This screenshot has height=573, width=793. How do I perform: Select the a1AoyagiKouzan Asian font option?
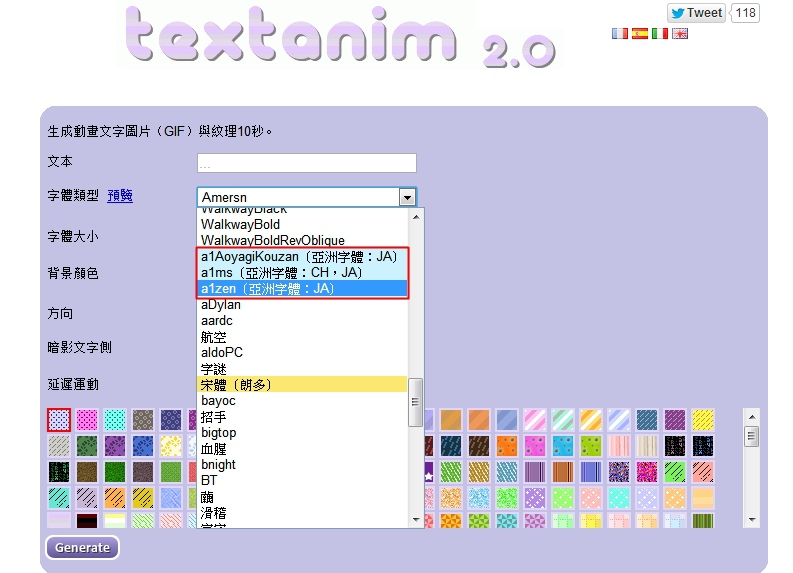tap(302, 257)
